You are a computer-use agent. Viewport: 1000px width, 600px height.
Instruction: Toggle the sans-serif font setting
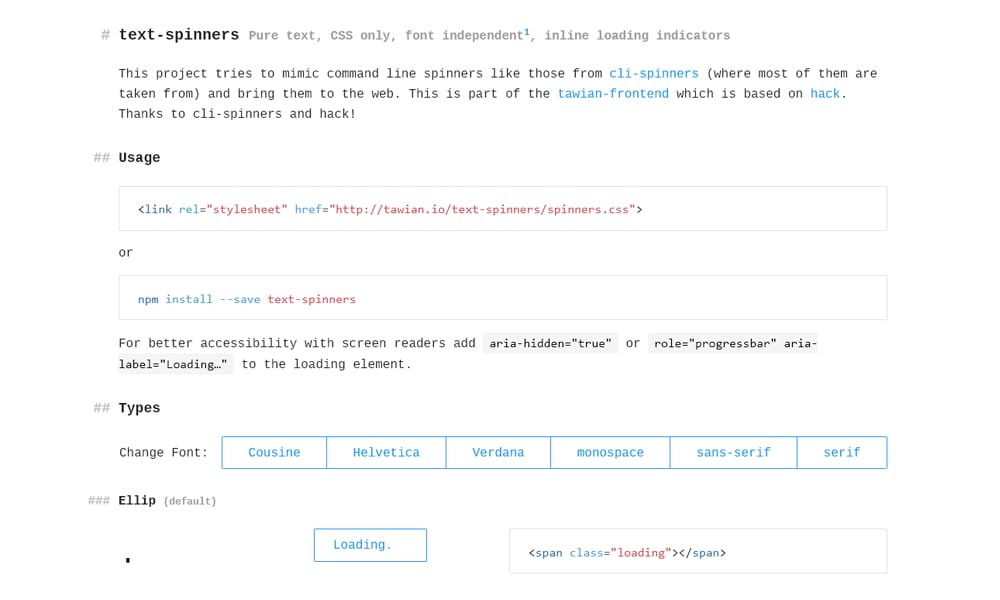733,452
